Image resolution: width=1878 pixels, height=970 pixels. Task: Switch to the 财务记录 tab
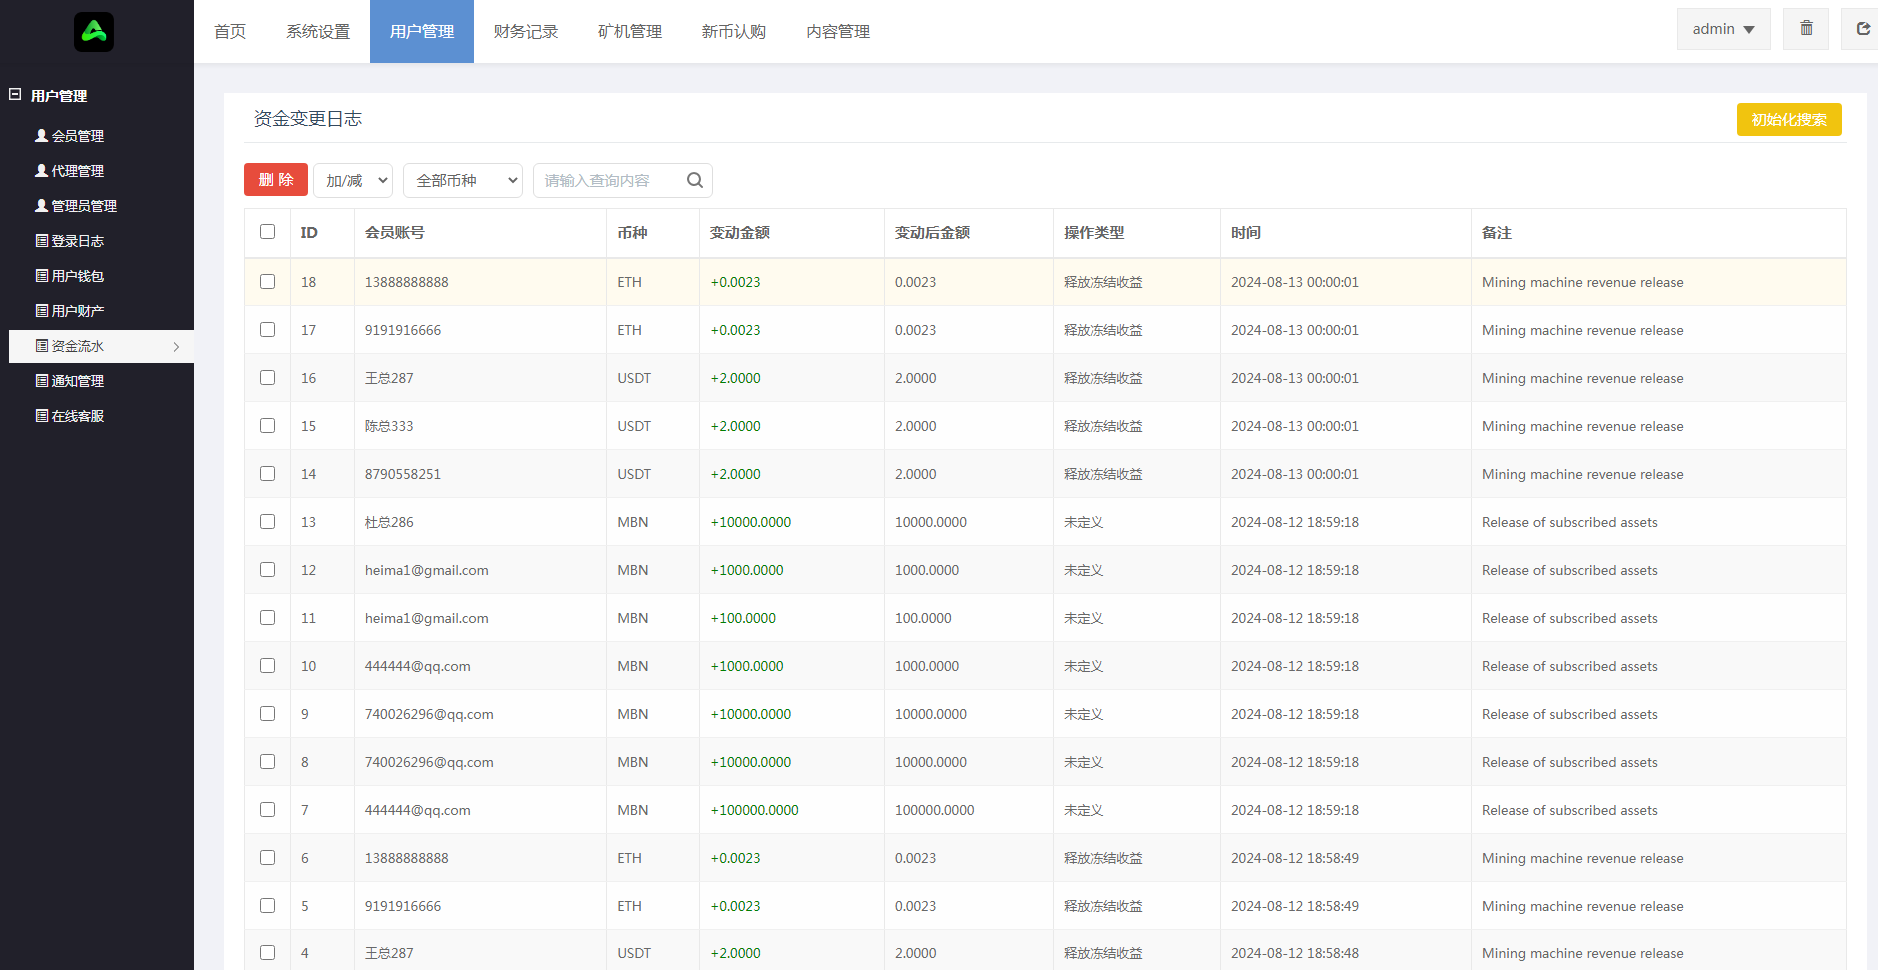click(x=526, y=32)
